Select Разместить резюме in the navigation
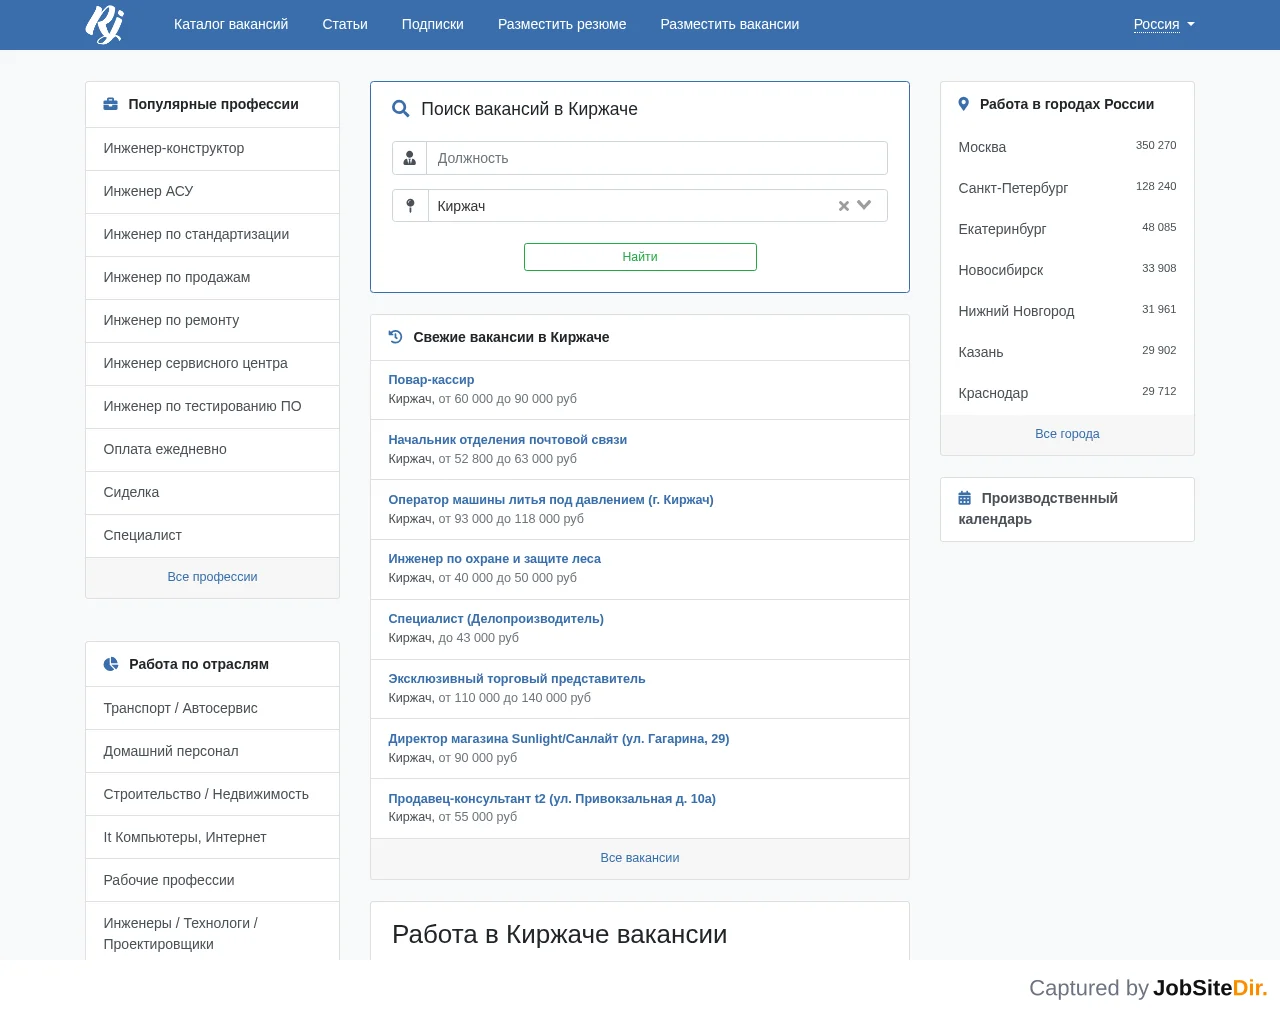This screenshot has width=1280, height=1018. 562,24
